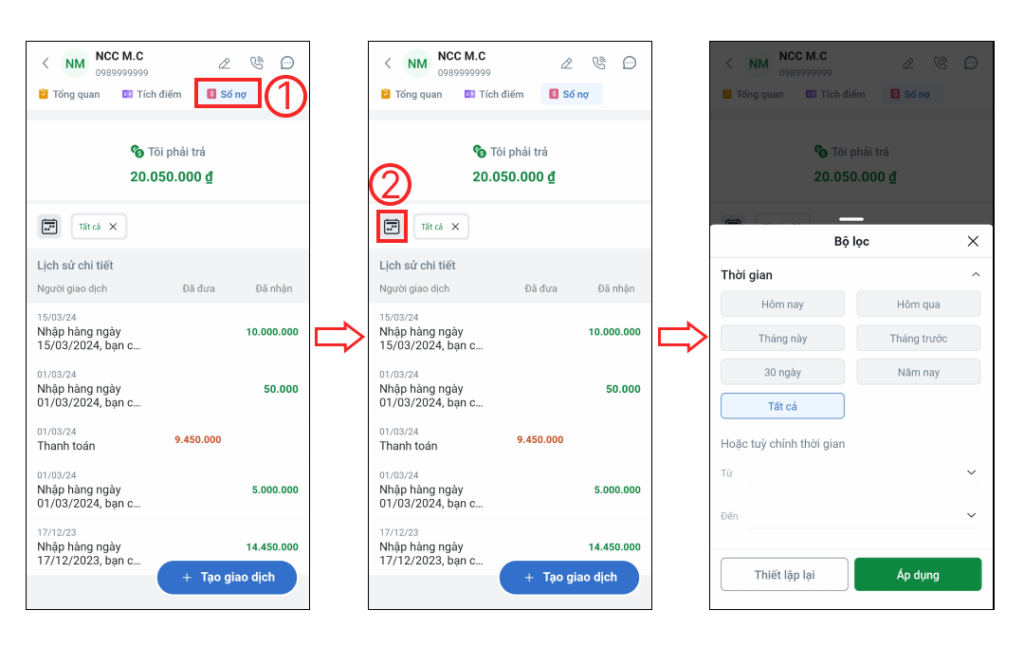The image size is (1024, 647).
Task: Click the 'Thiết lập lại' reset button
Action: 784,575
